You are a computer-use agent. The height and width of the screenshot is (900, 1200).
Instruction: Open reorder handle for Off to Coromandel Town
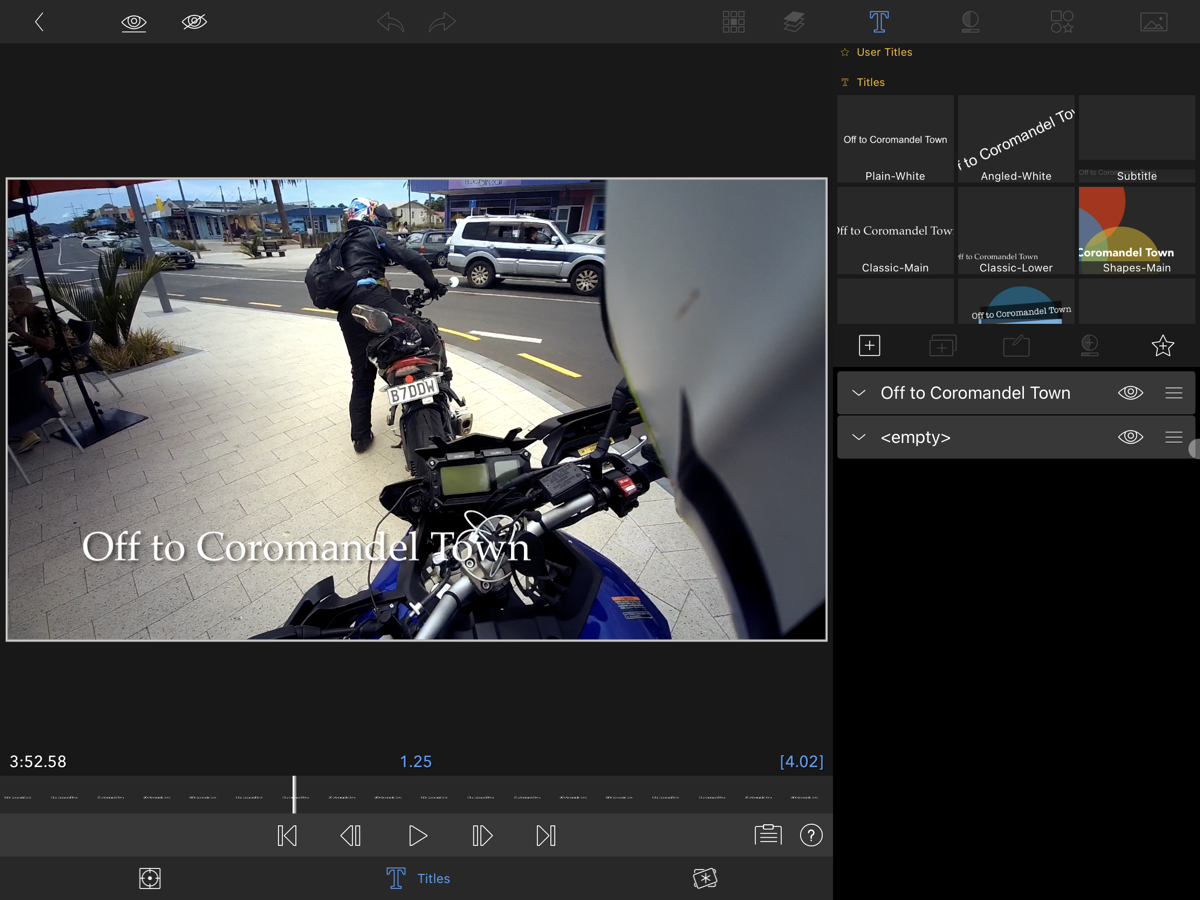tap(1174, 393)
